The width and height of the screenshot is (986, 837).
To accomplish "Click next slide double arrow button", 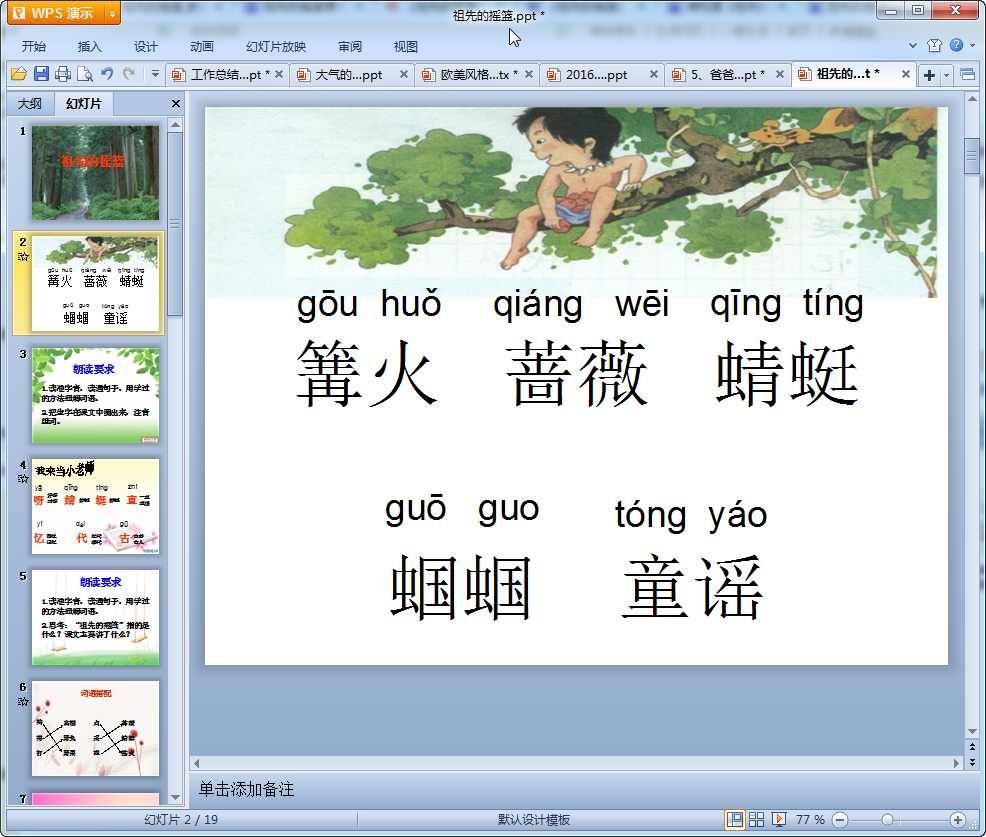I will coord(972,762).
